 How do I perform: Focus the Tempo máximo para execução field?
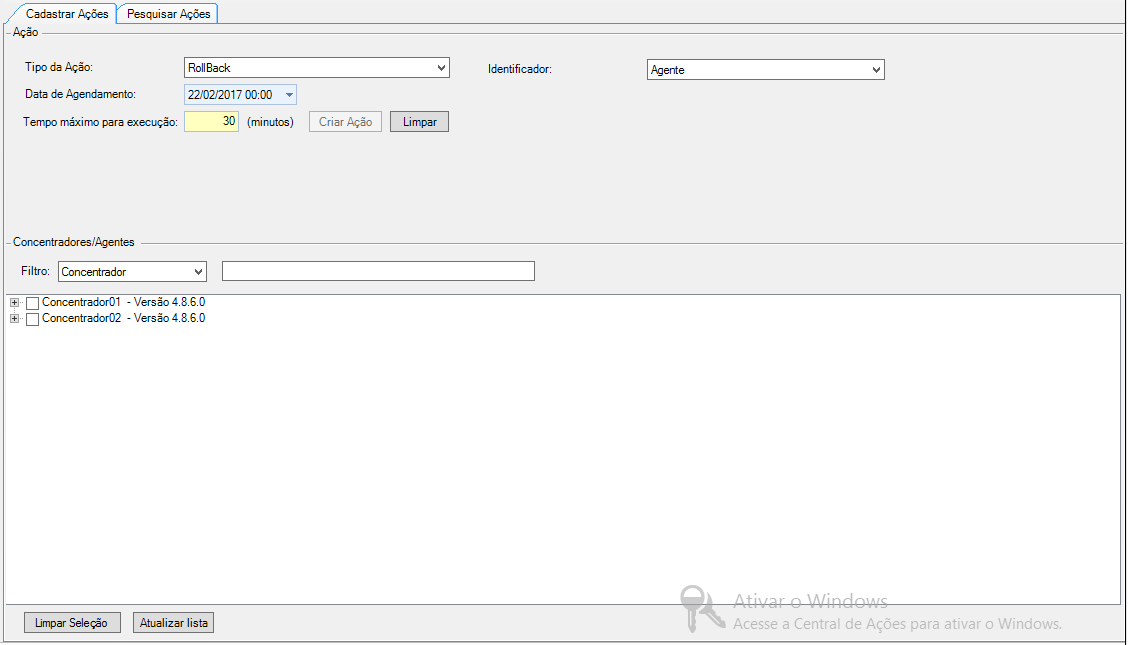coord(212,122)
